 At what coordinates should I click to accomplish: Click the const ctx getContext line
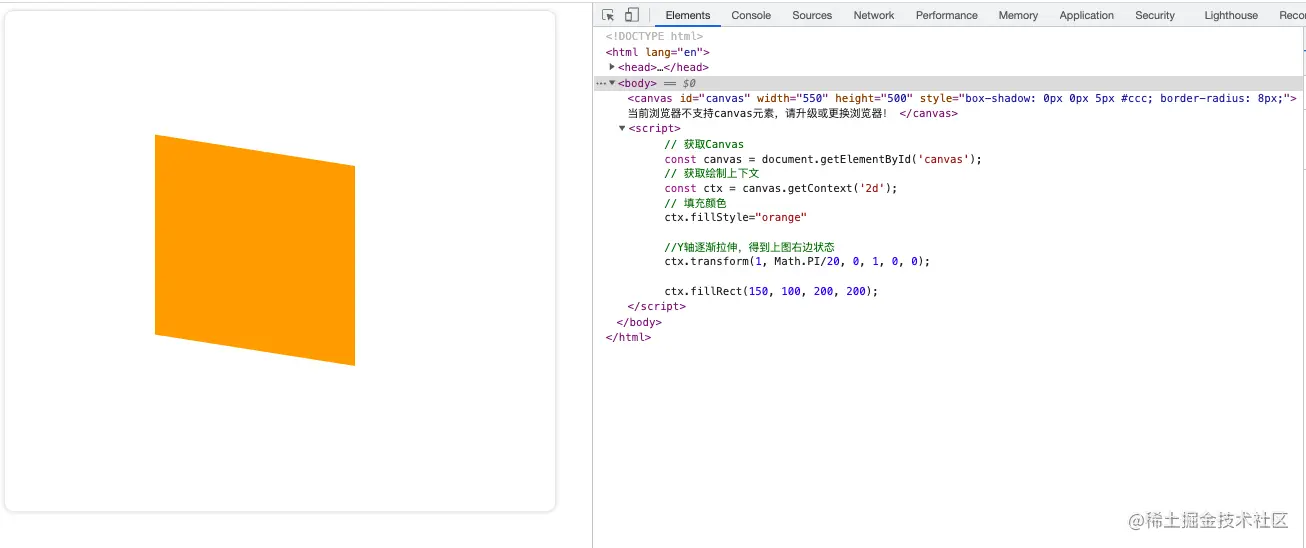[x=781, y=188]
